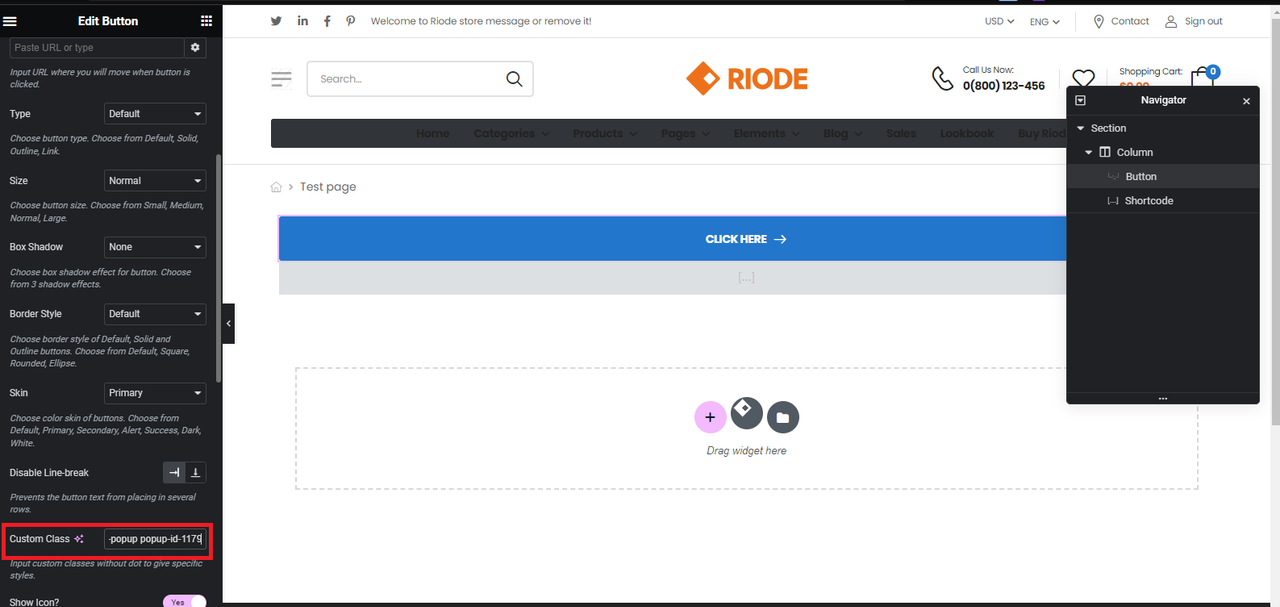Click the wishlist heart icon

click(x=1083, y=79)
